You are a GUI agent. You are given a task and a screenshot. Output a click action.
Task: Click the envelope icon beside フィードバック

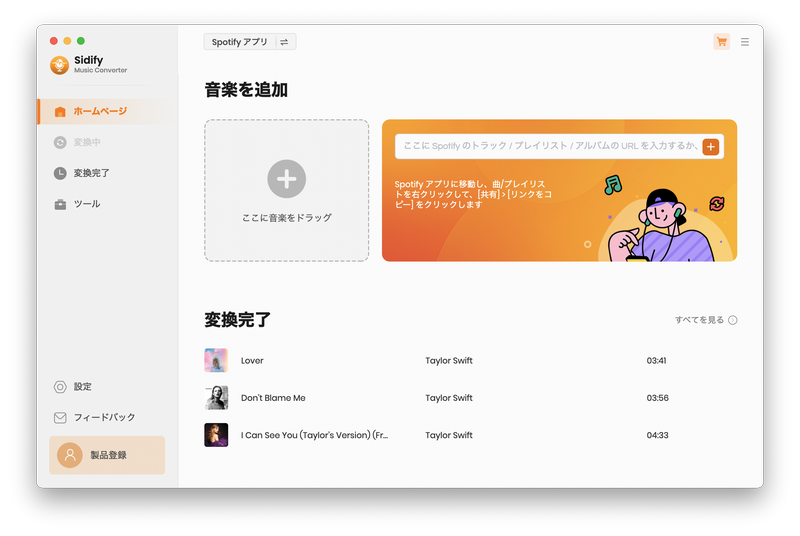(60, 418)
